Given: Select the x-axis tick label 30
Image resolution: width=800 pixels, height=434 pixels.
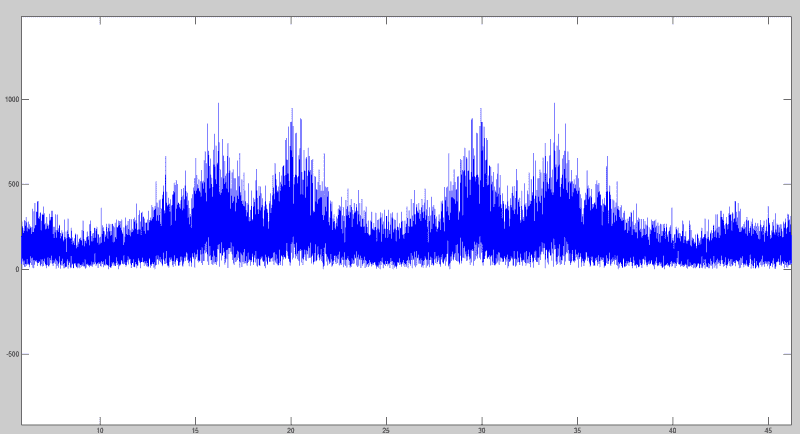Looking at the screenshot, I should [x=482, y=430].
